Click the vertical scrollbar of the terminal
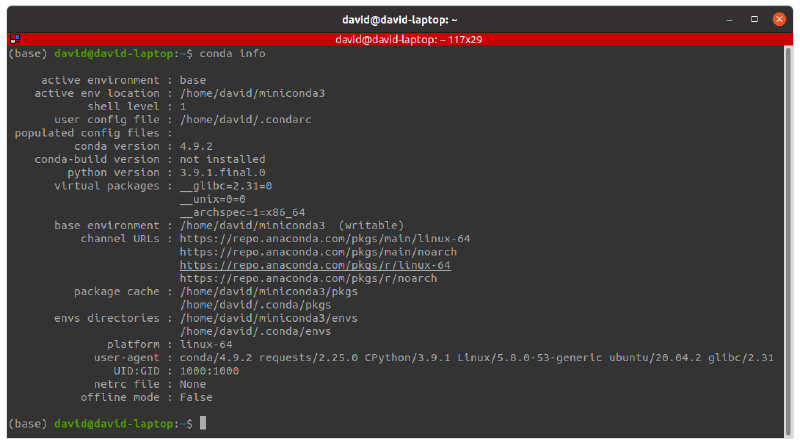Viewport: 800px width, 445px height. pyautogui.click(x=789, y=240)
